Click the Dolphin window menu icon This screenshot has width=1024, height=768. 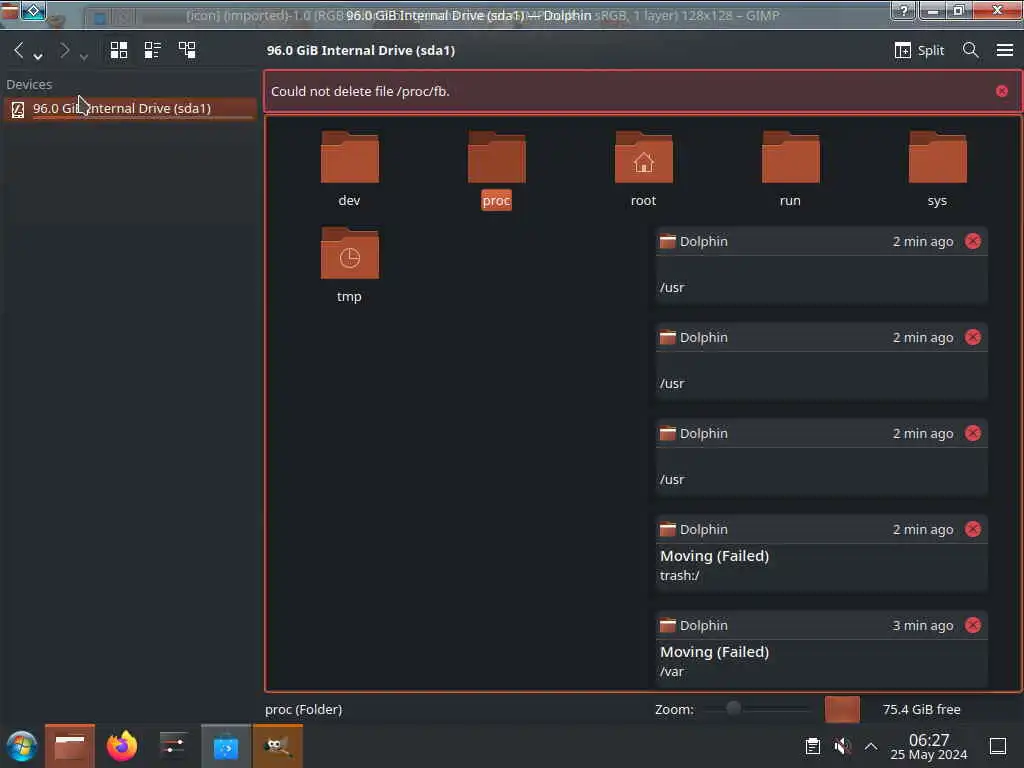9,10
